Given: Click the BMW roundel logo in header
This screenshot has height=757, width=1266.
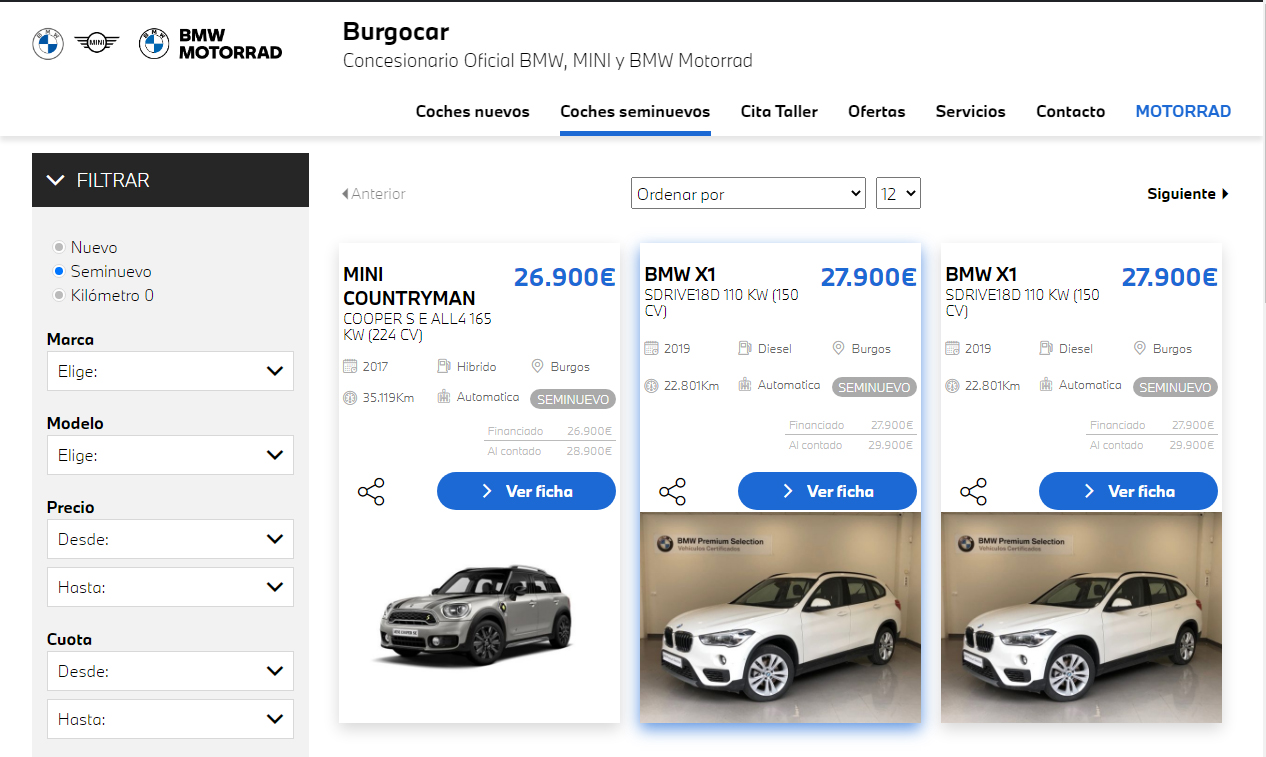Looking at the screenshot, I should 48,43.
